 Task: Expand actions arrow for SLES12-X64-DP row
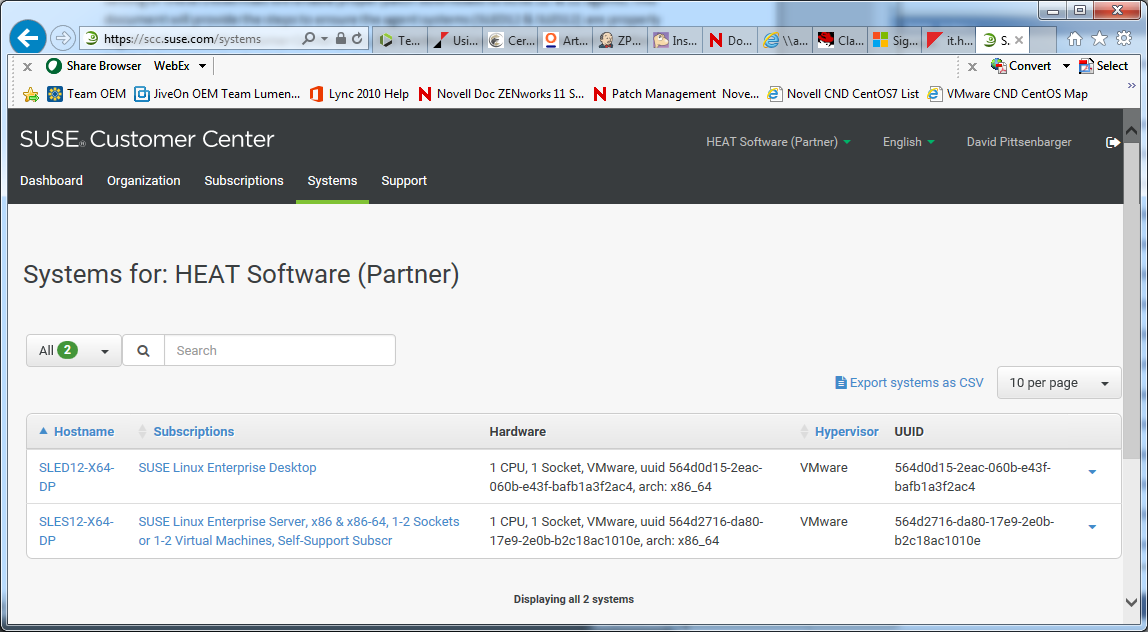click(1092, 527)
